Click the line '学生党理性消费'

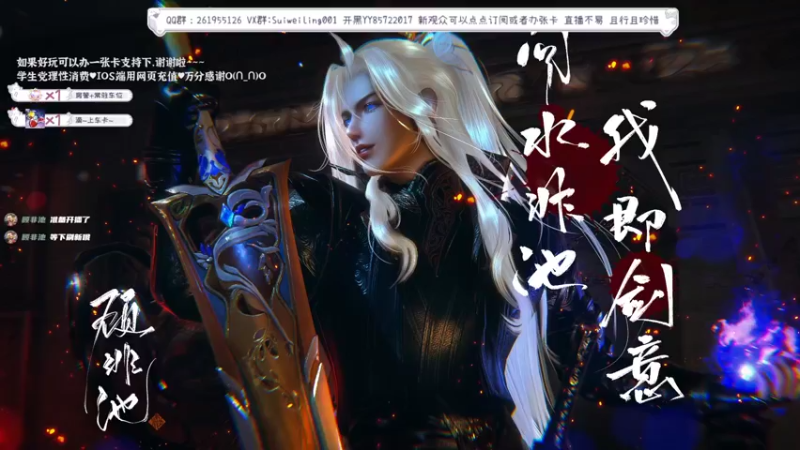tap(141, 76)
